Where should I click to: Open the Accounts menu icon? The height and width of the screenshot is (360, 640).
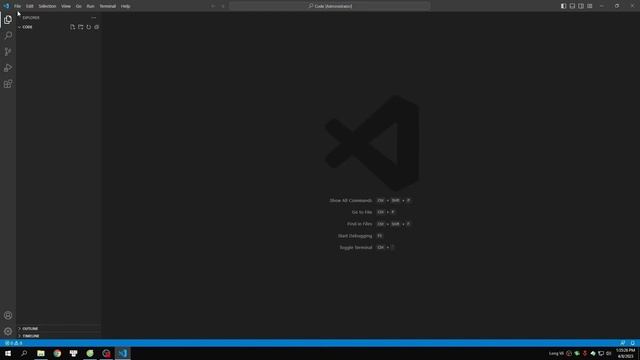8,315
